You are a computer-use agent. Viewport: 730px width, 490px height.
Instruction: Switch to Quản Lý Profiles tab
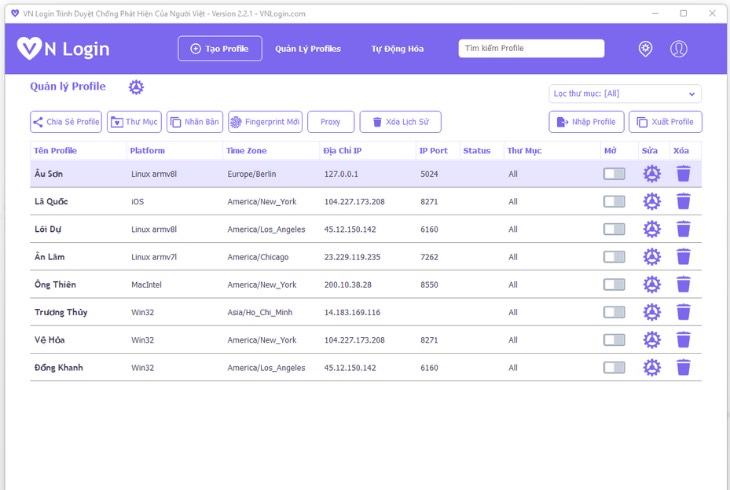pos(308,48)
